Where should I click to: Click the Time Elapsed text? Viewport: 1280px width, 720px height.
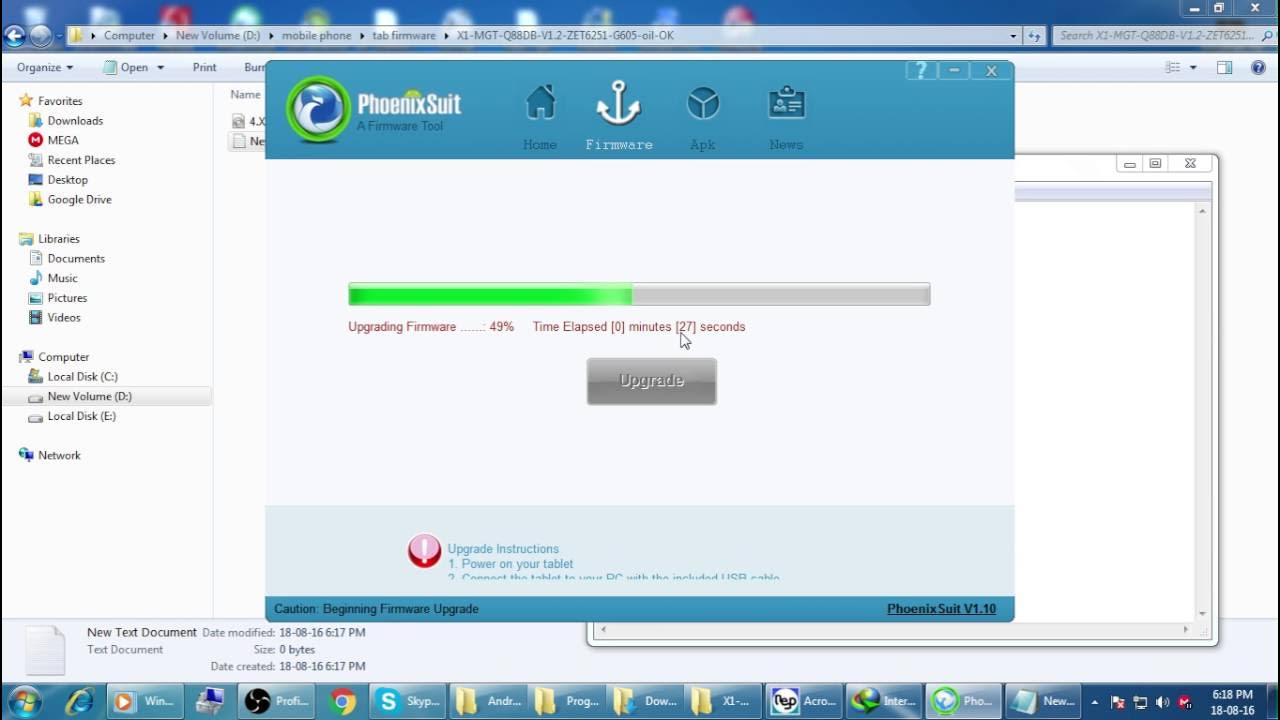coord(639,327)
